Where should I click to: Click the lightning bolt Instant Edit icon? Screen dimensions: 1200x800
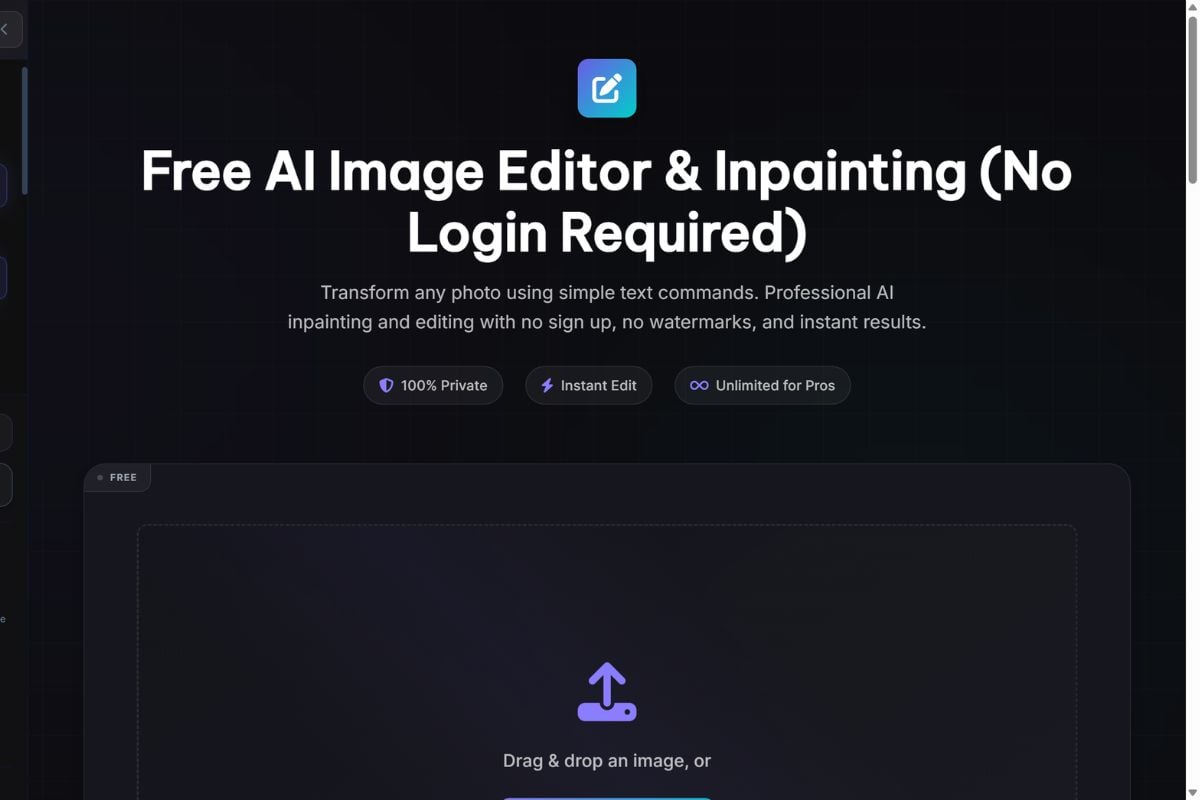547,385
